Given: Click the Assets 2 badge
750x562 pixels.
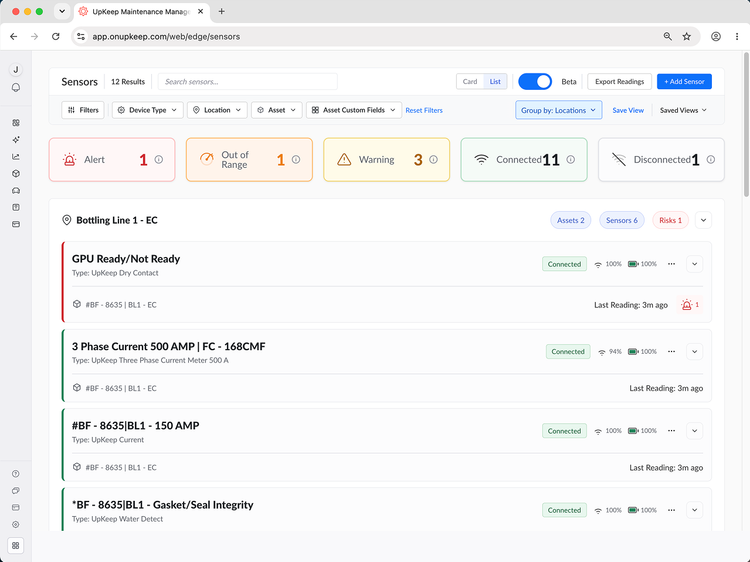Looking at the screenshot, I should click(x=571, y=220).
